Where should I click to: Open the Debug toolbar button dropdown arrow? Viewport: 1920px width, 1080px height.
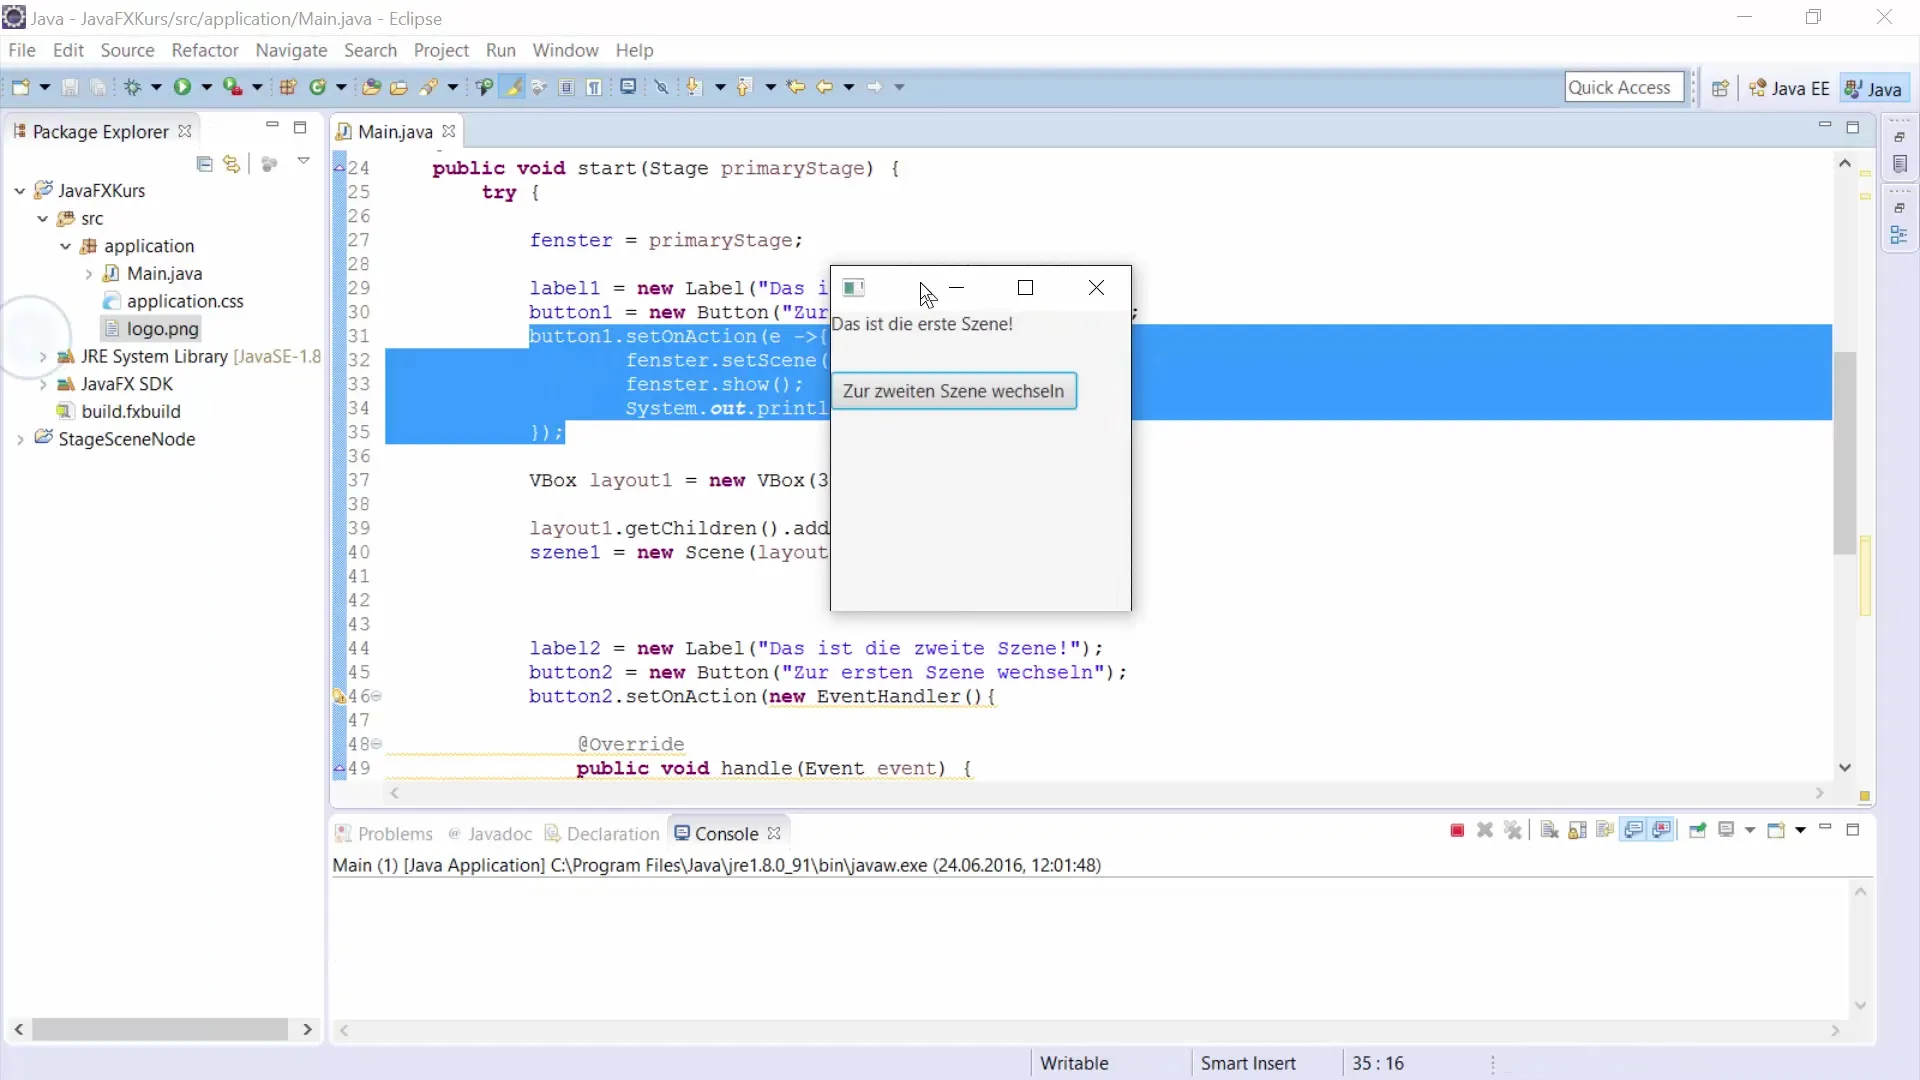point(156,87)
